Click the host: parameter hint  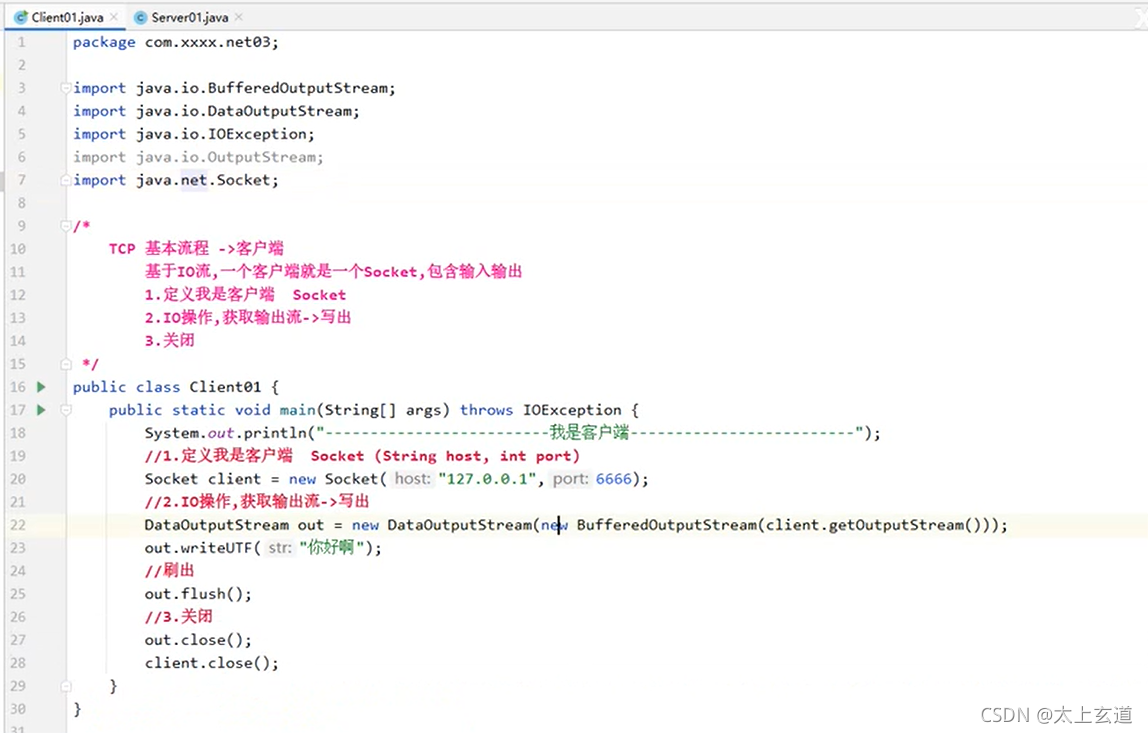coord(413,479)
